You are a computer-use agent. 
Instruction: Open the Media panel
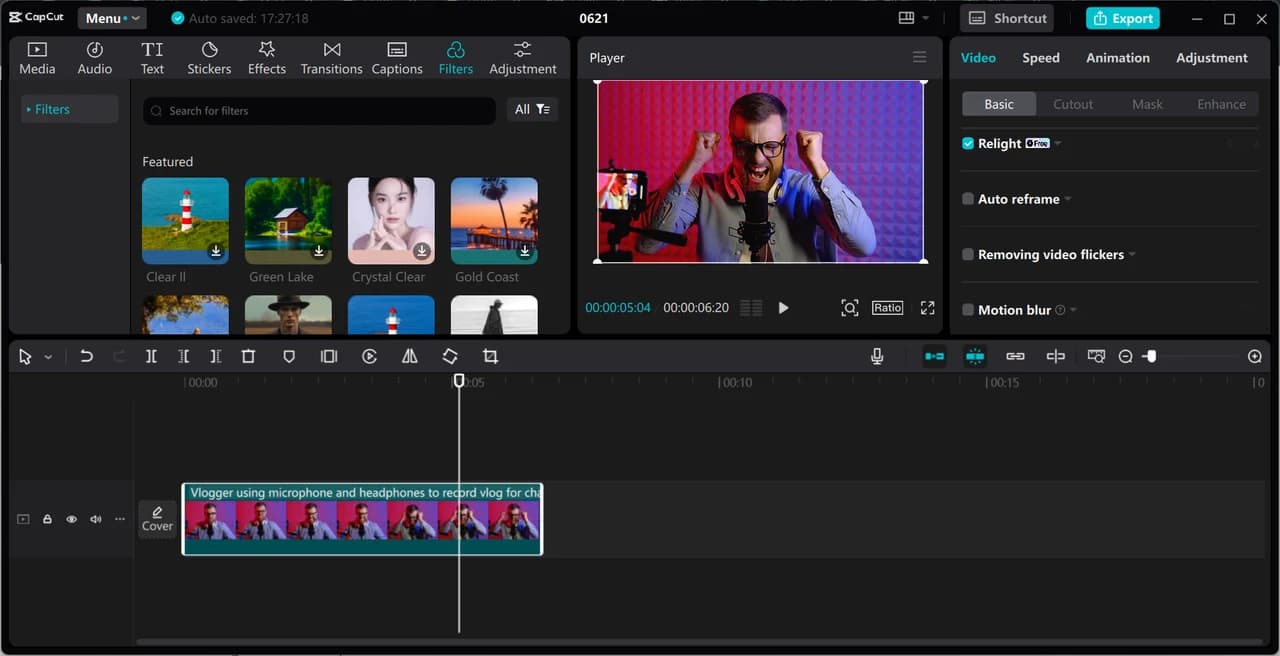pyautogui.click(x=37, y=59)
